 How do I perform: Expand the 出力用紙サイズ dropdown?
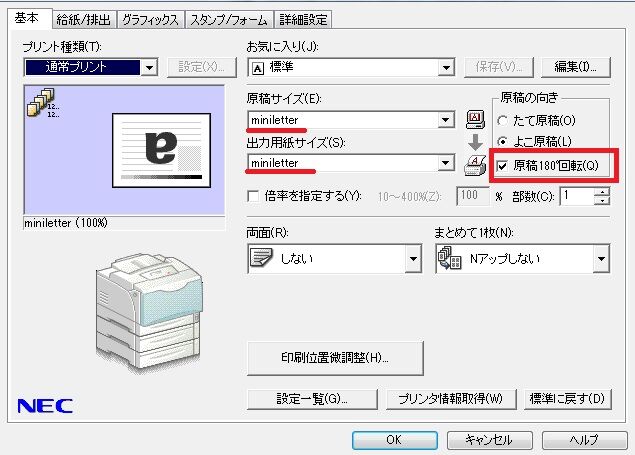pos(445,163)
